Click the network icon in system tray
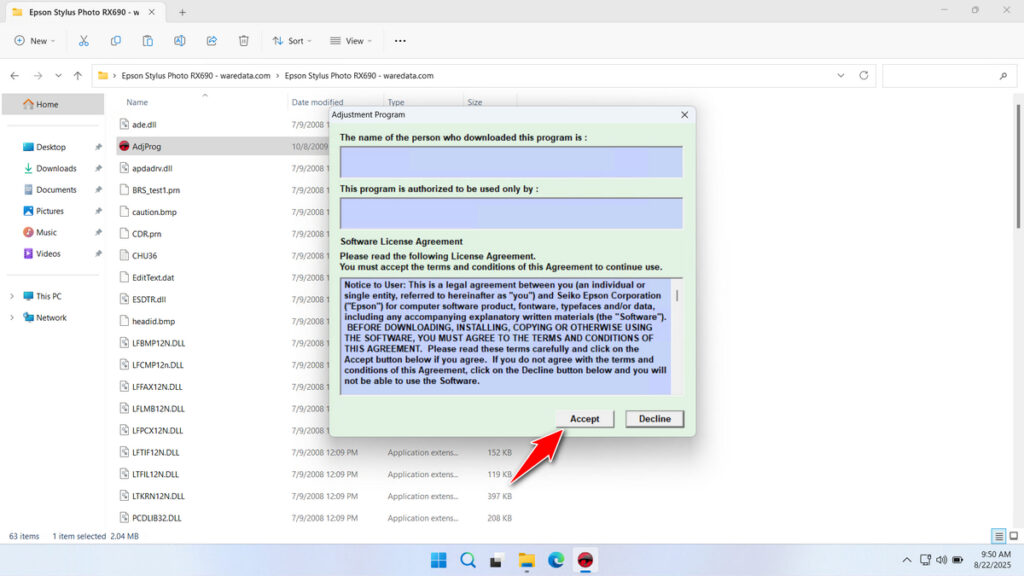The width and height of the screenshot is (1024, 576). pos(925,560)
